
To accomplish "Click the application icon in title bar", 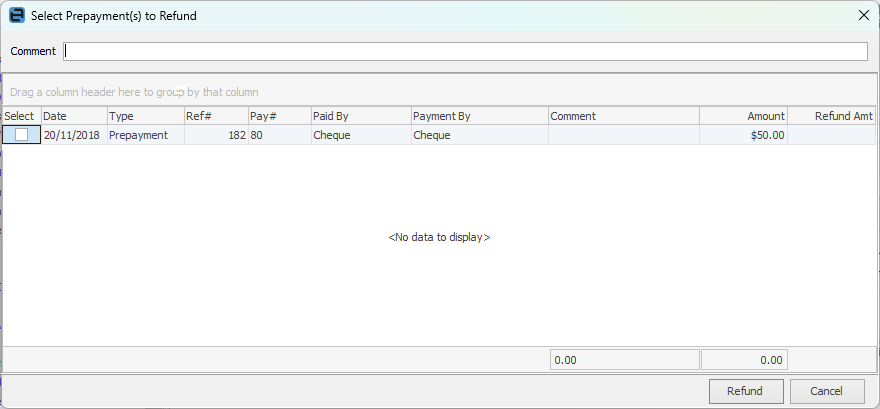I will tap(17, 16).
